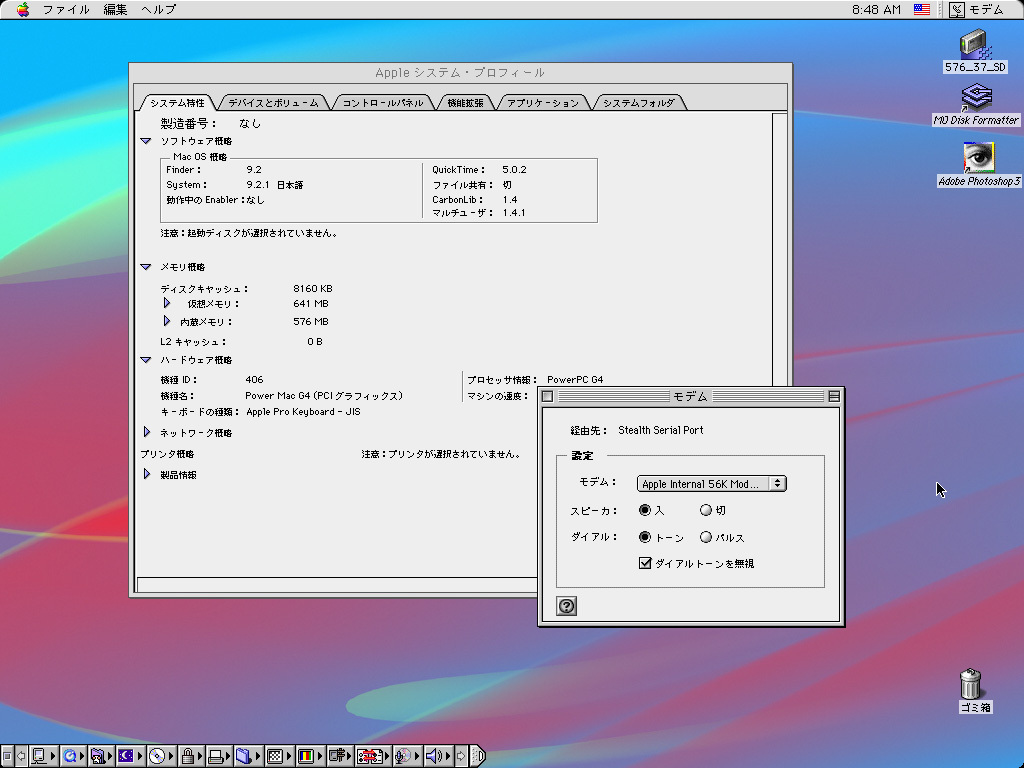The width and height of the screenshot is (1024, 768).
Task: Expand the ネットワーク概略 section
Action: click(x=147, y=433)
